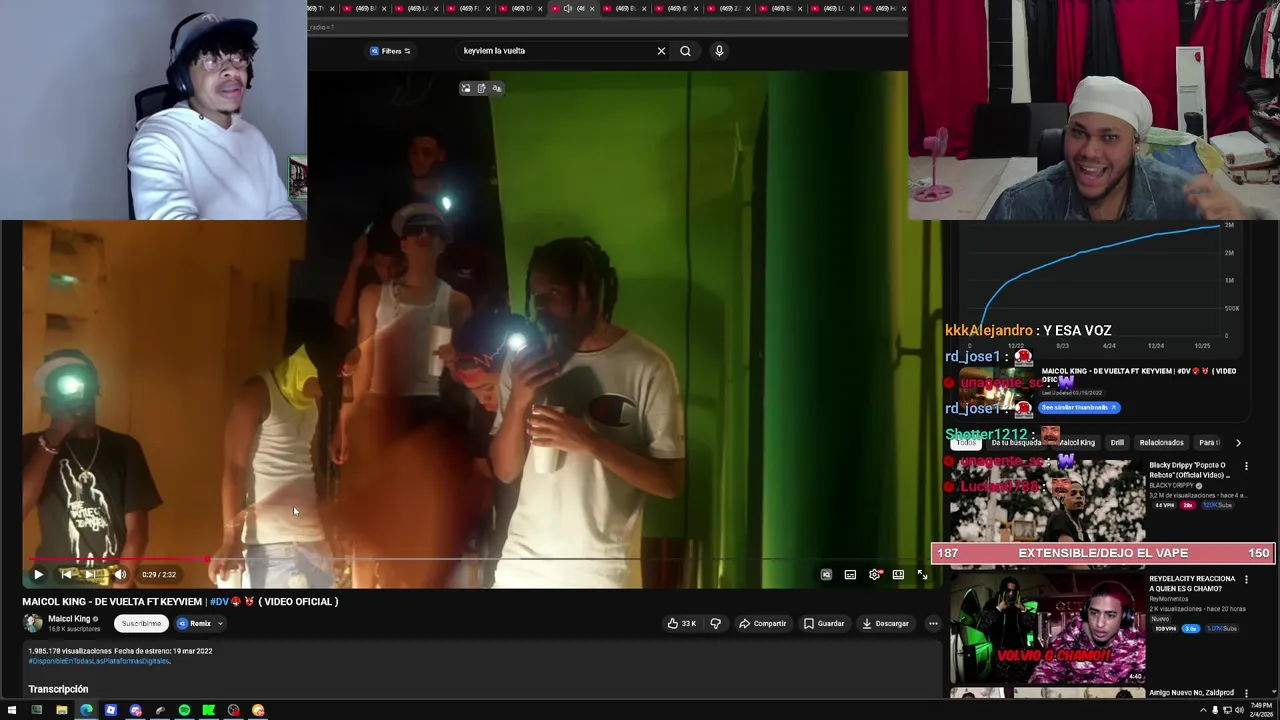Open Spotify from the taskbar
Image resolution: width=1280 pixels, height=720 pixels.
[184, 710]
